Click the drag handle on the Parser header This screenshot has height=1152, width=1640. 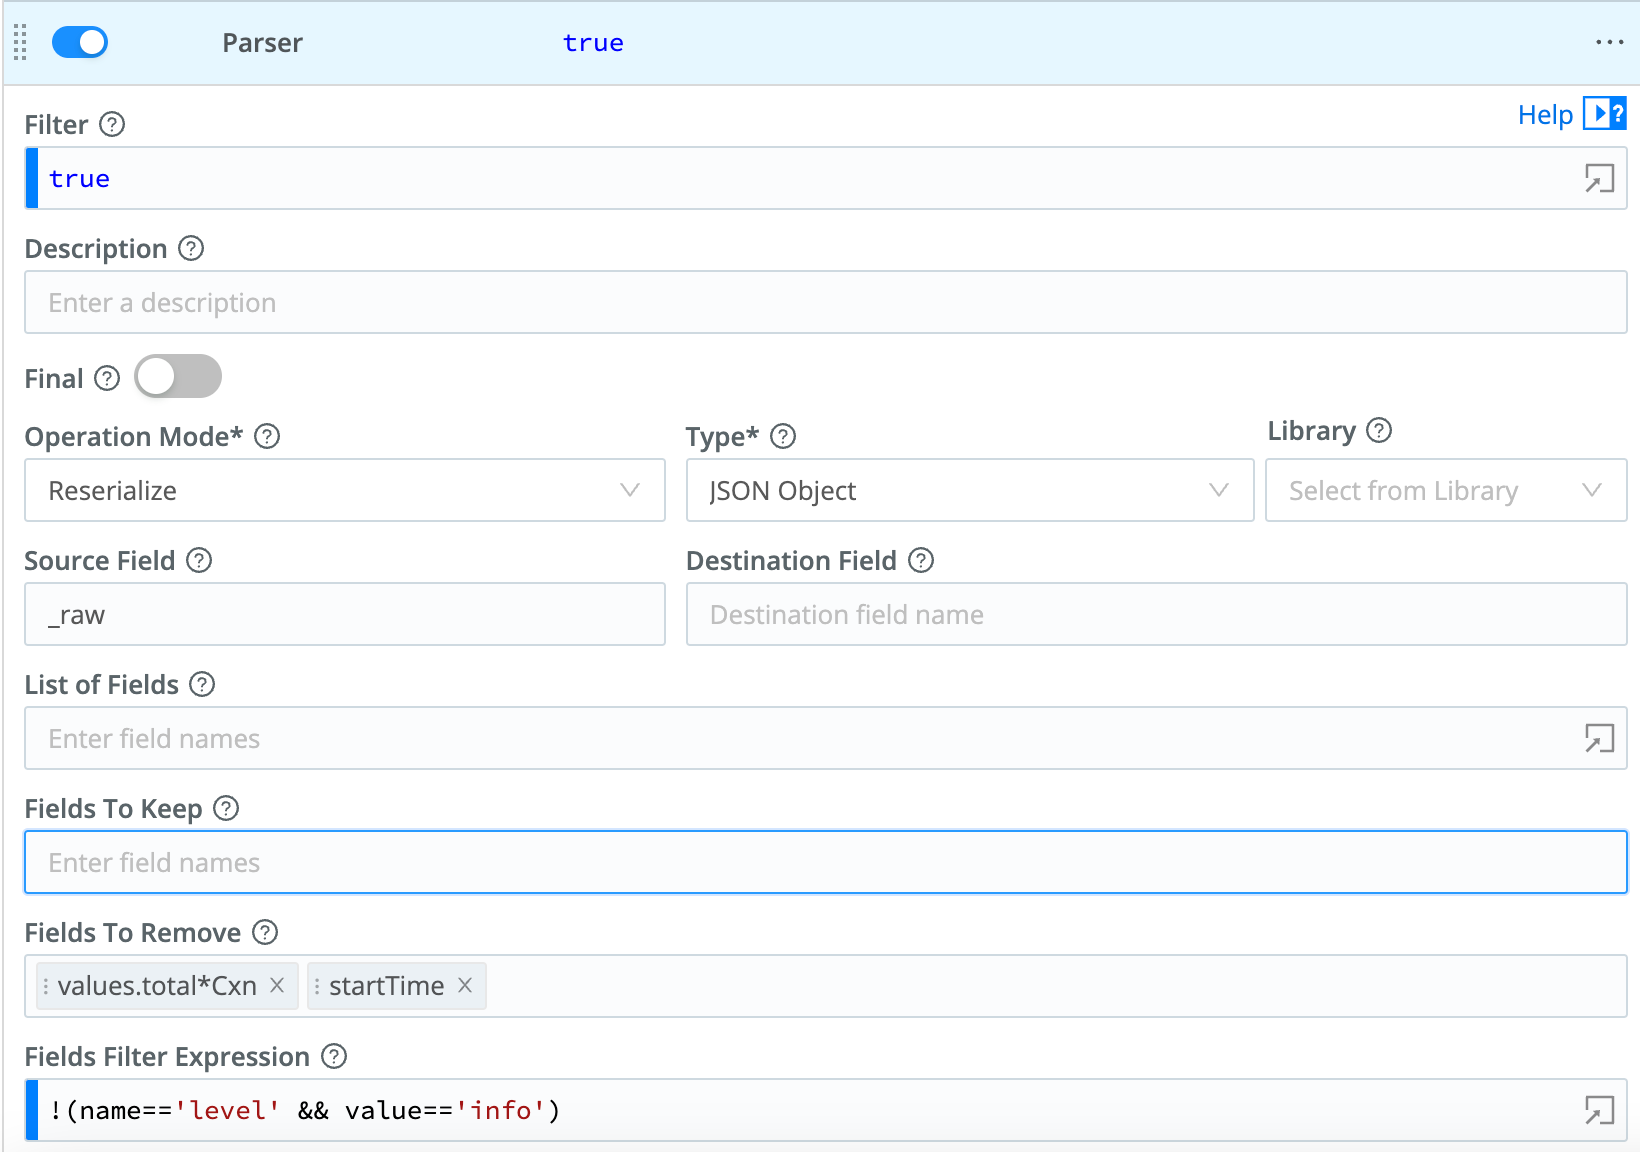click(19, 42)
